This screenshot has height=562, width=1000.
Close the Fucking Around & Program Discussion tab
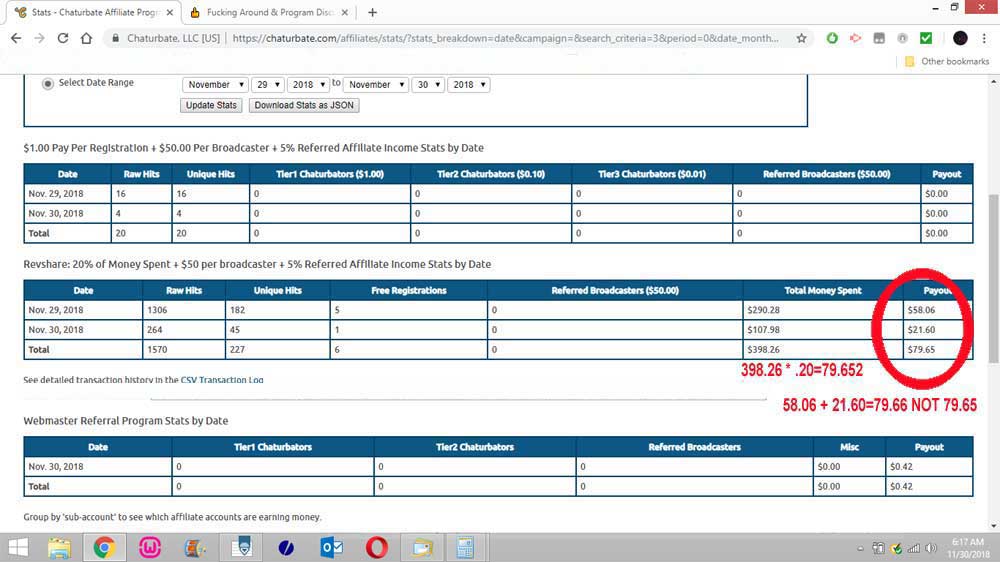point(344,12)
